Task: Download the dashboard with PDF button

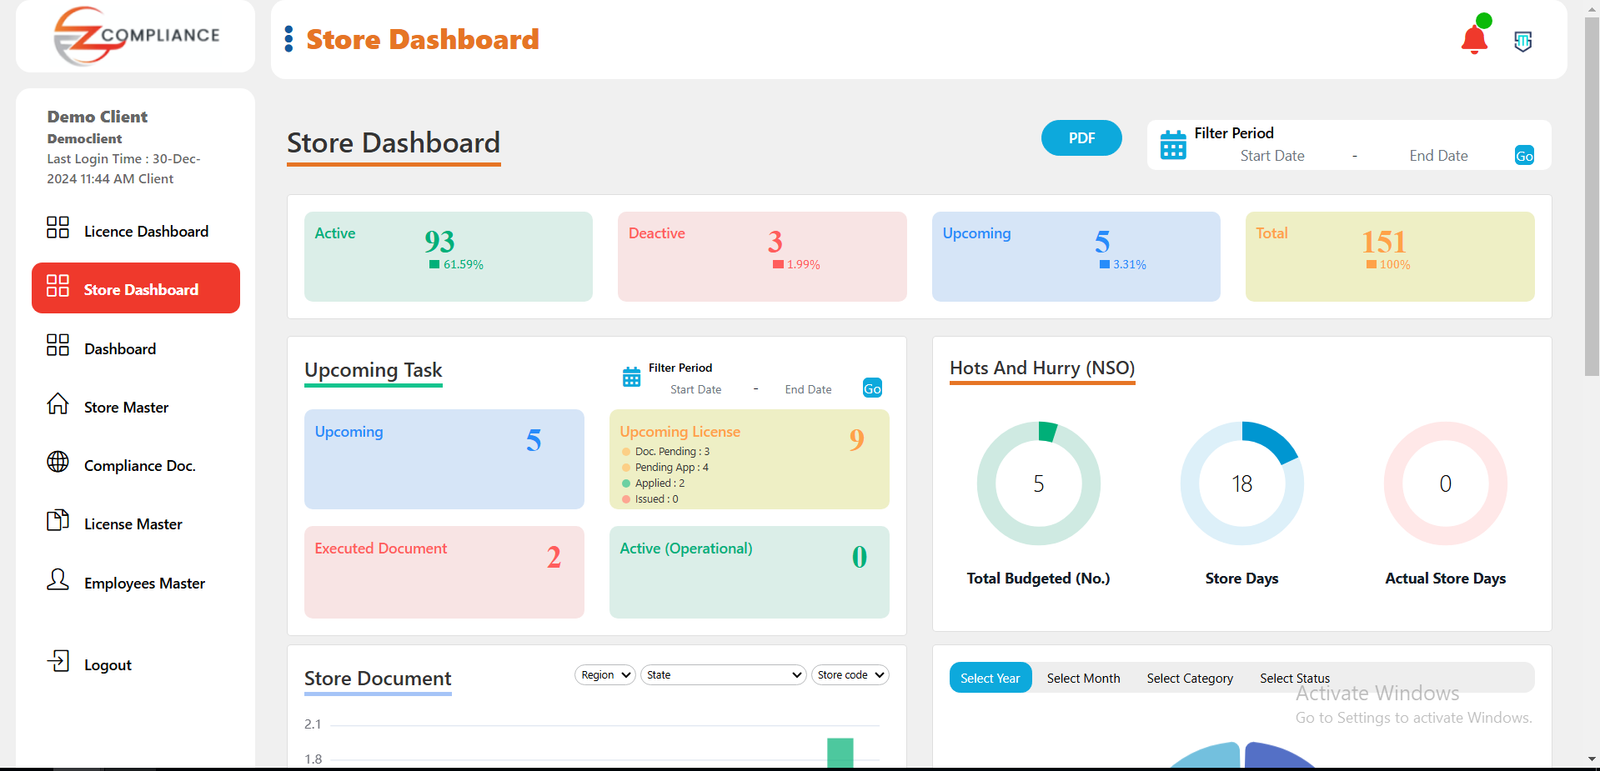Action: coord(1081,138)
